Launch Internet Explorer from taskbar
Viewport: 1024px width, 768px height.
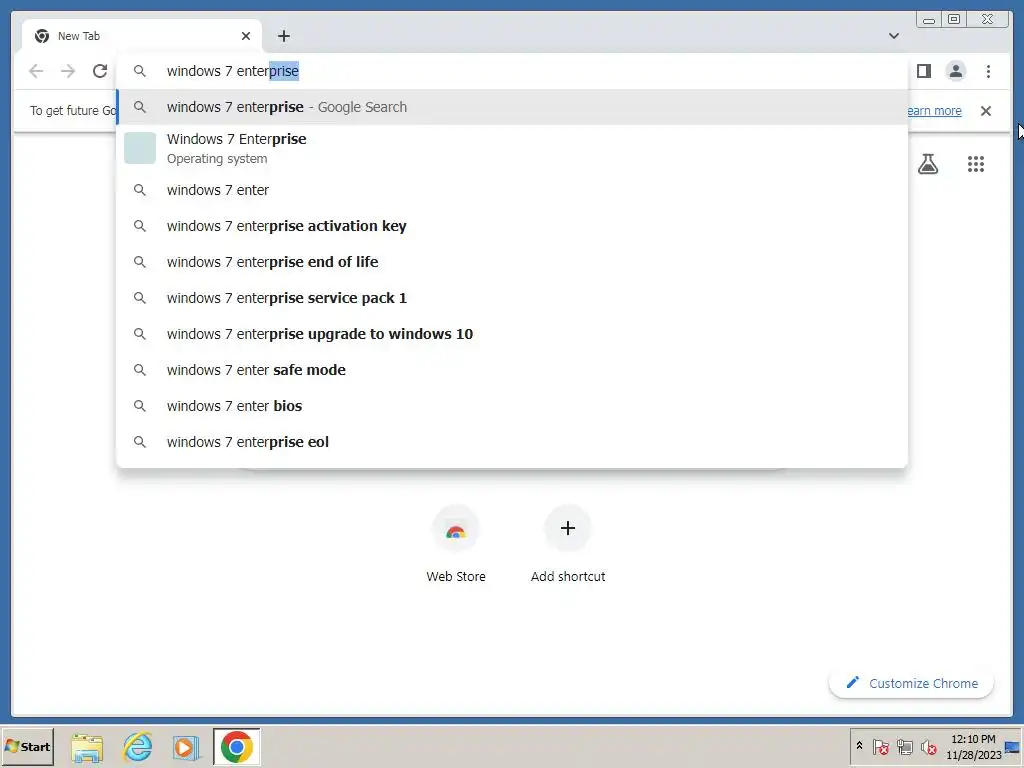click(138, 747)
